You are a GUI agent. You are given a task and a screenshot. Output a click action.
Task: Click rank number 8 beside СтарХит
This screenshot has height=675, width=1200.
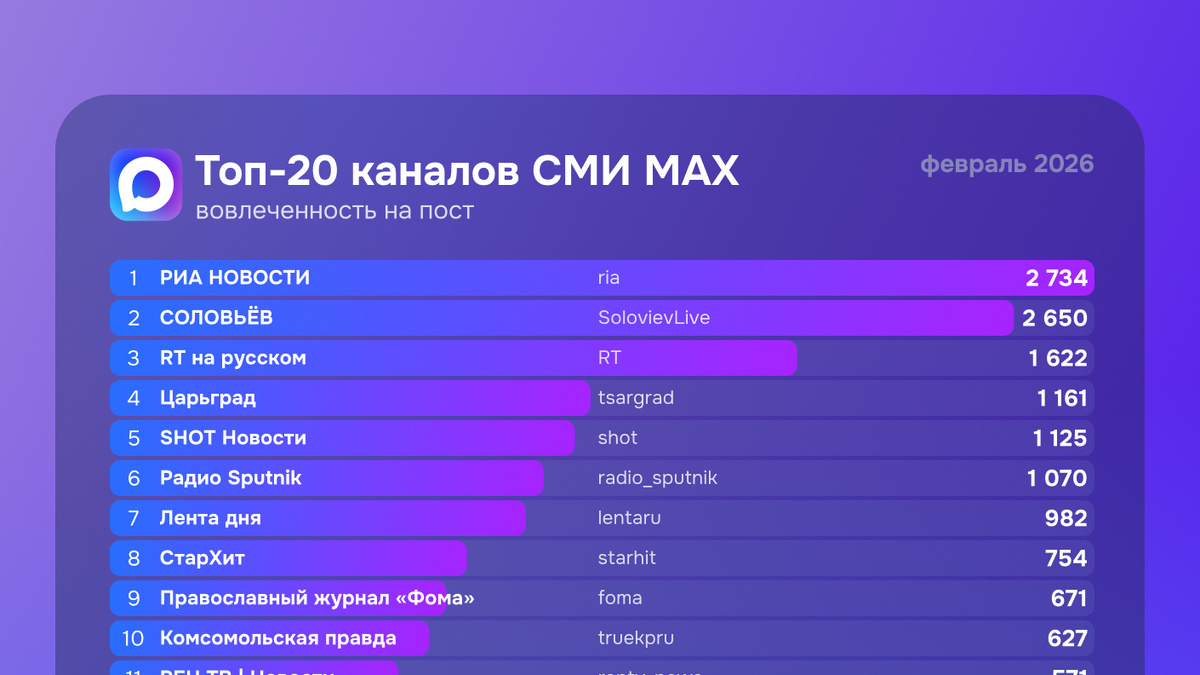click(x=134, y=558)
